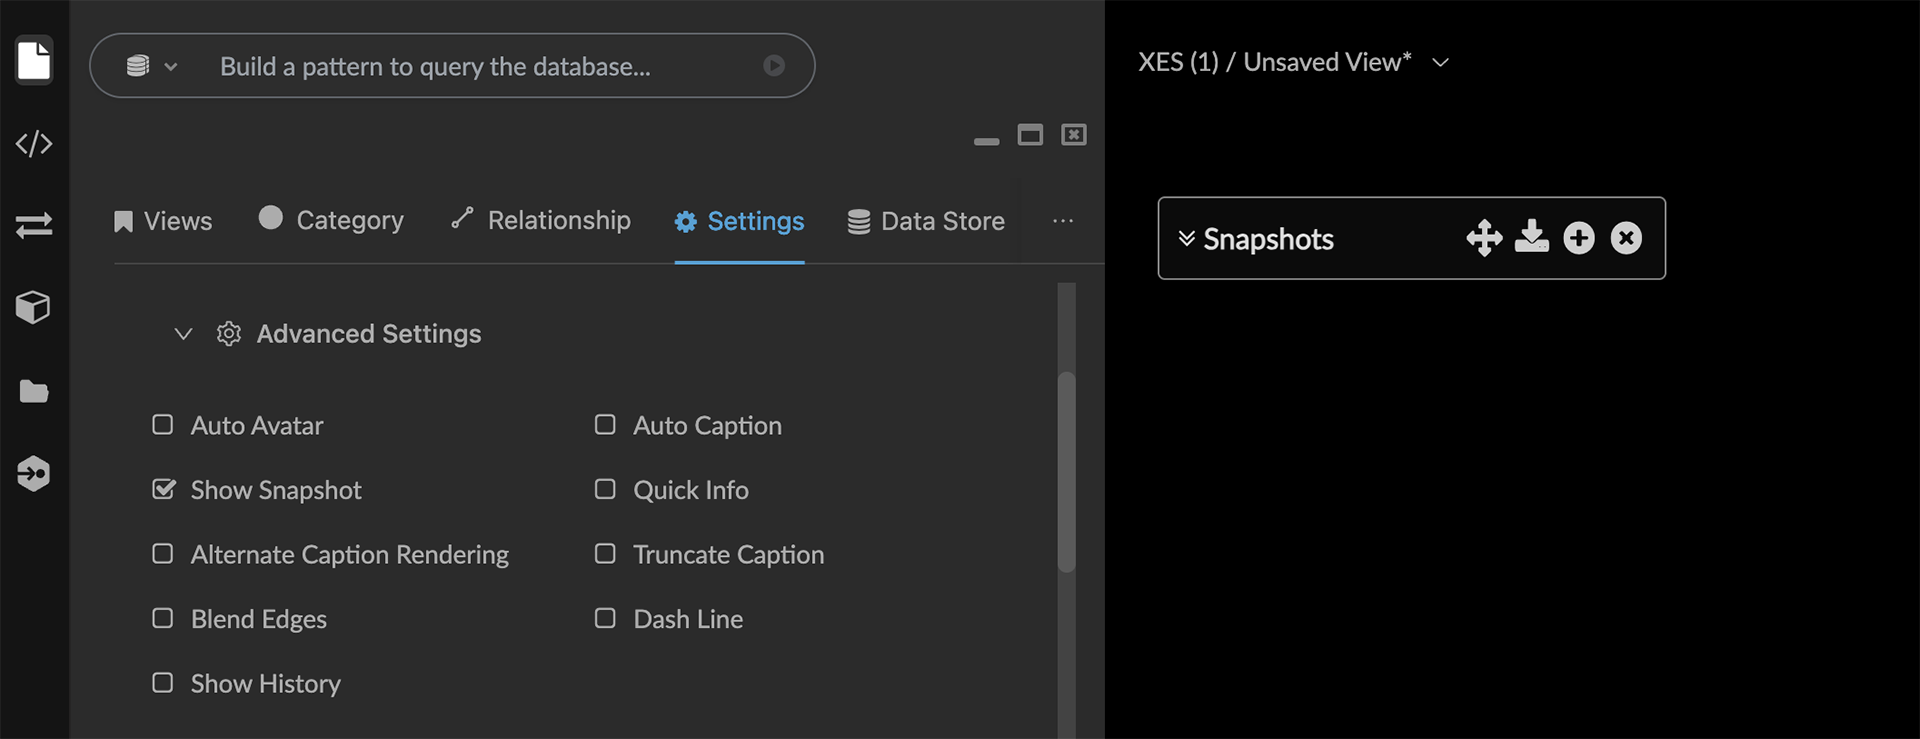
Task: Open the database selector dropdown
Action: (x=151, y=66)
